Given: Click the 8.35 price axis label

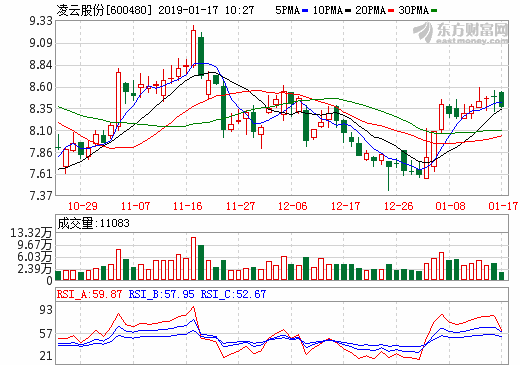Looking at the screenshot, I should point(41,109).
